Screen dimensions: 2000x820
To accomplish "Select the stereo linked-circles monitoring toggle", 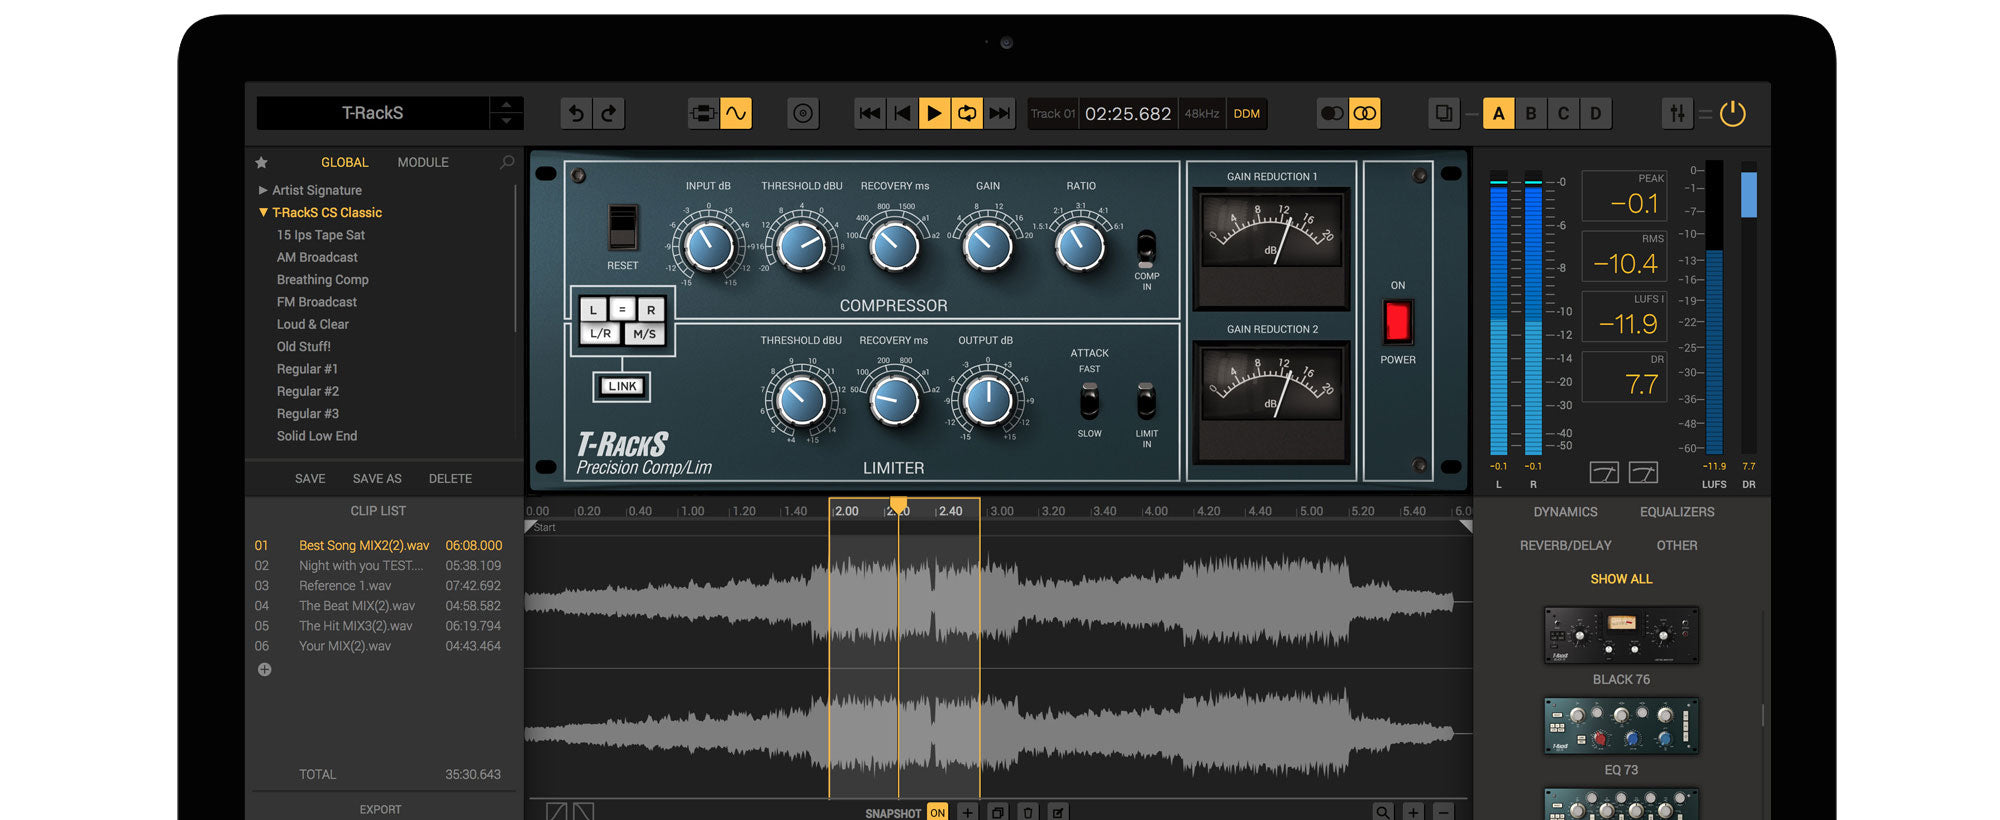I will [1365, 113].
